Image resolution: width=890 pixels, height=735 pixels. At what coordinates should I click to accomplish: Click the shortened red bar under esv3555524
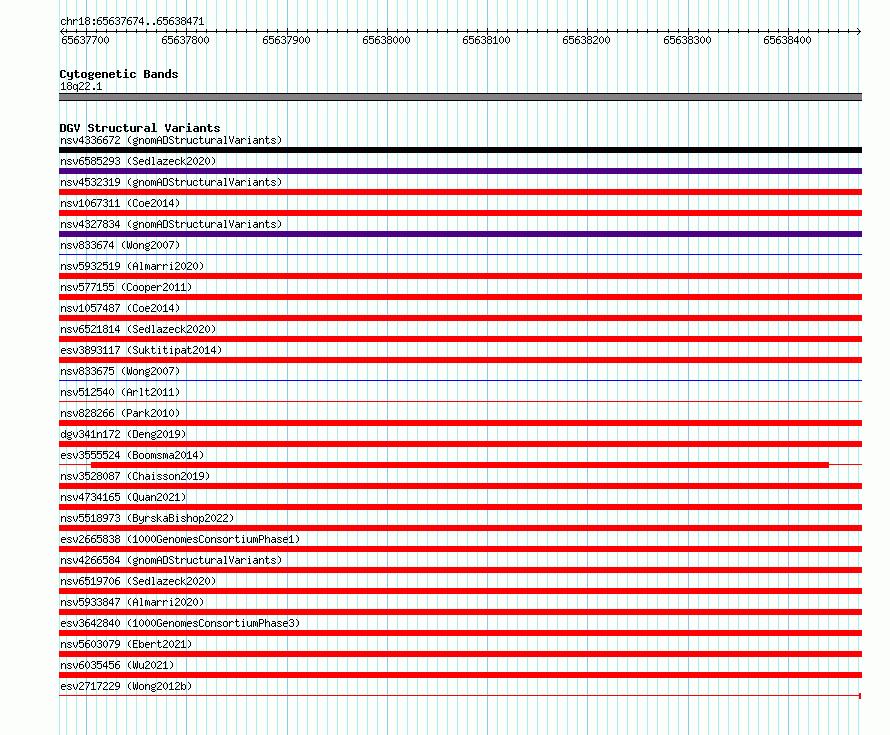pos(460,465)
